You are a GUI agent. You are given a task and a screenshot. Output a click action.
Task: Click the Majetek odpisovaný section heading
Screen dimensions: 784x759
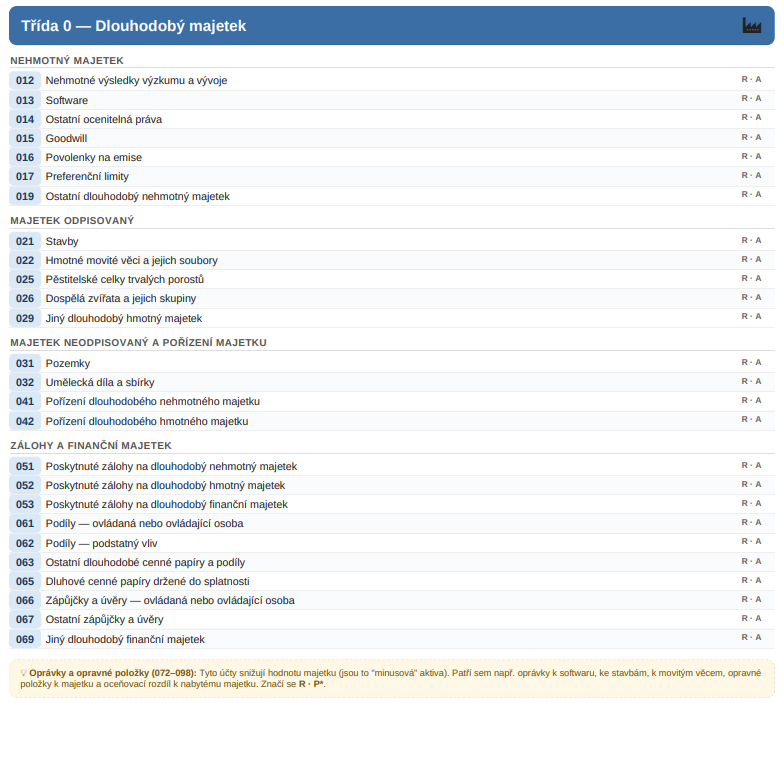[x=72, y=220]
